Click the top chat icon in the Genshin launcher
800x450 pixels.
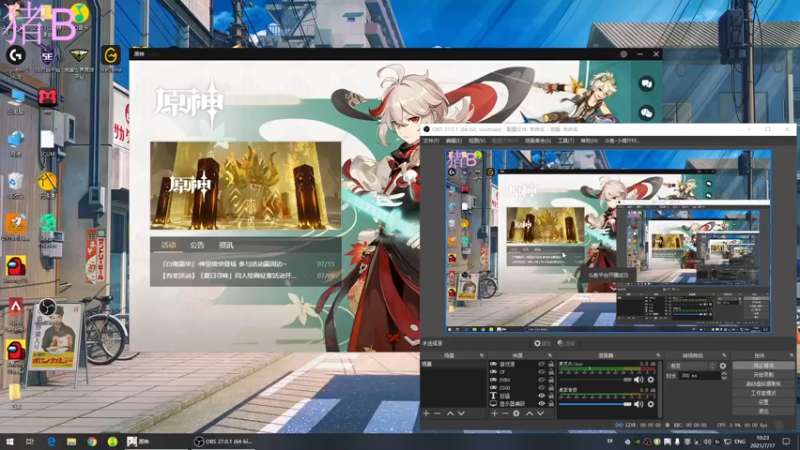point(646,84)
